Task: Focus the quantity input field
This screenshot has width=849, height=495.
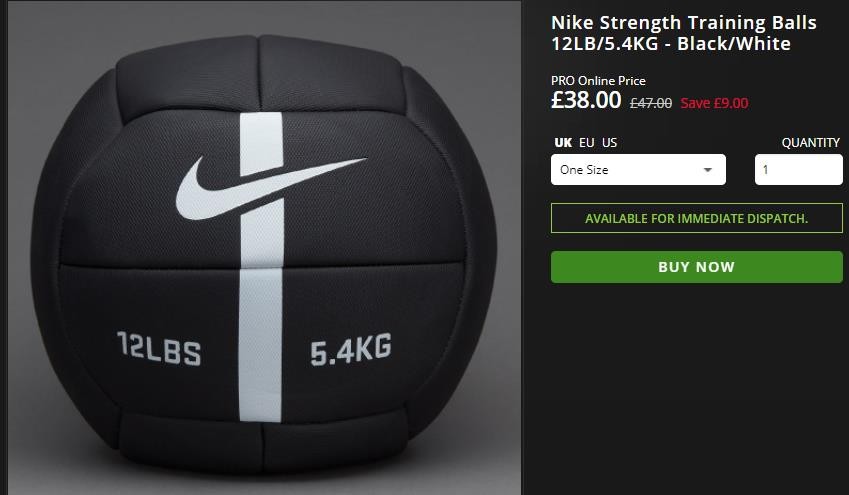Action: click(798, 170)
